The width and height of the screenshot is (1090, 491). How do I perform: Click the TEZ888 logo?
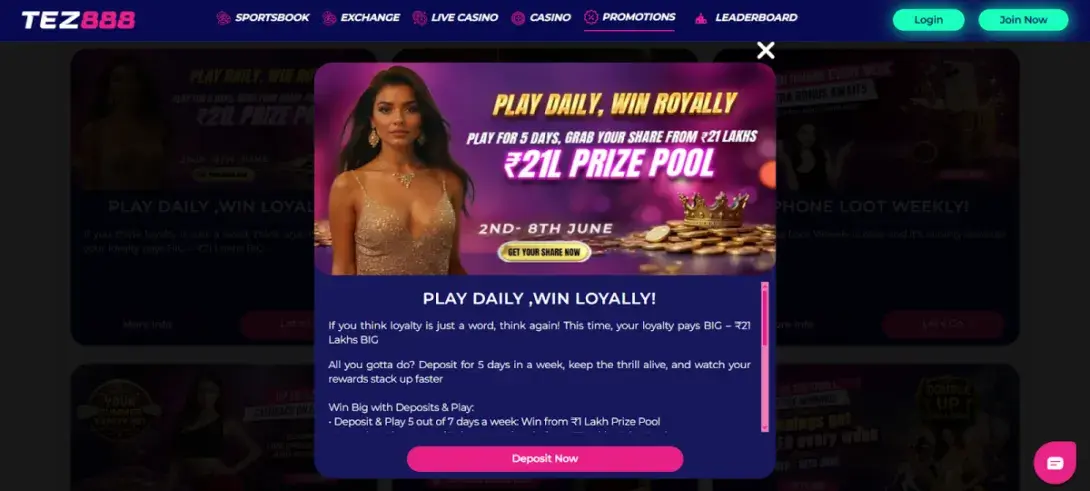click(79, 20)
